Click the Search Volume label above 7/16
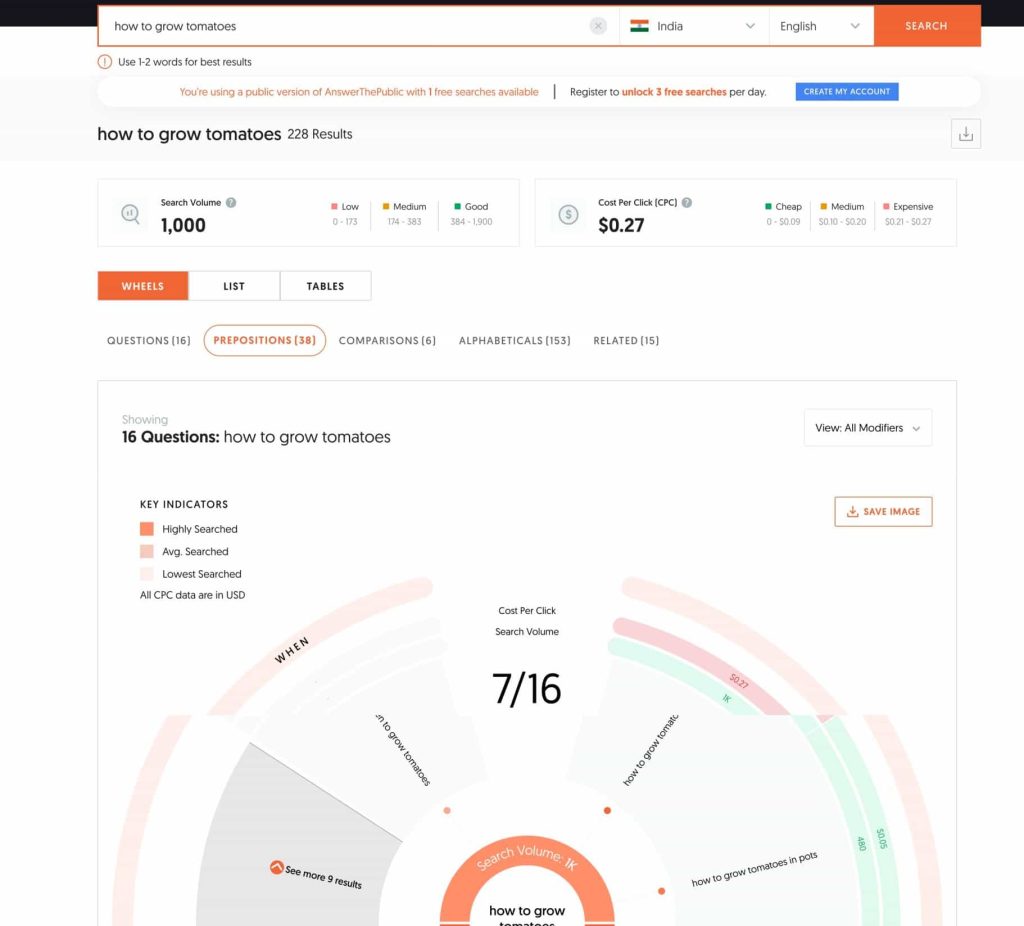This screenshot has width=1024, height=926. pos(527,631)
